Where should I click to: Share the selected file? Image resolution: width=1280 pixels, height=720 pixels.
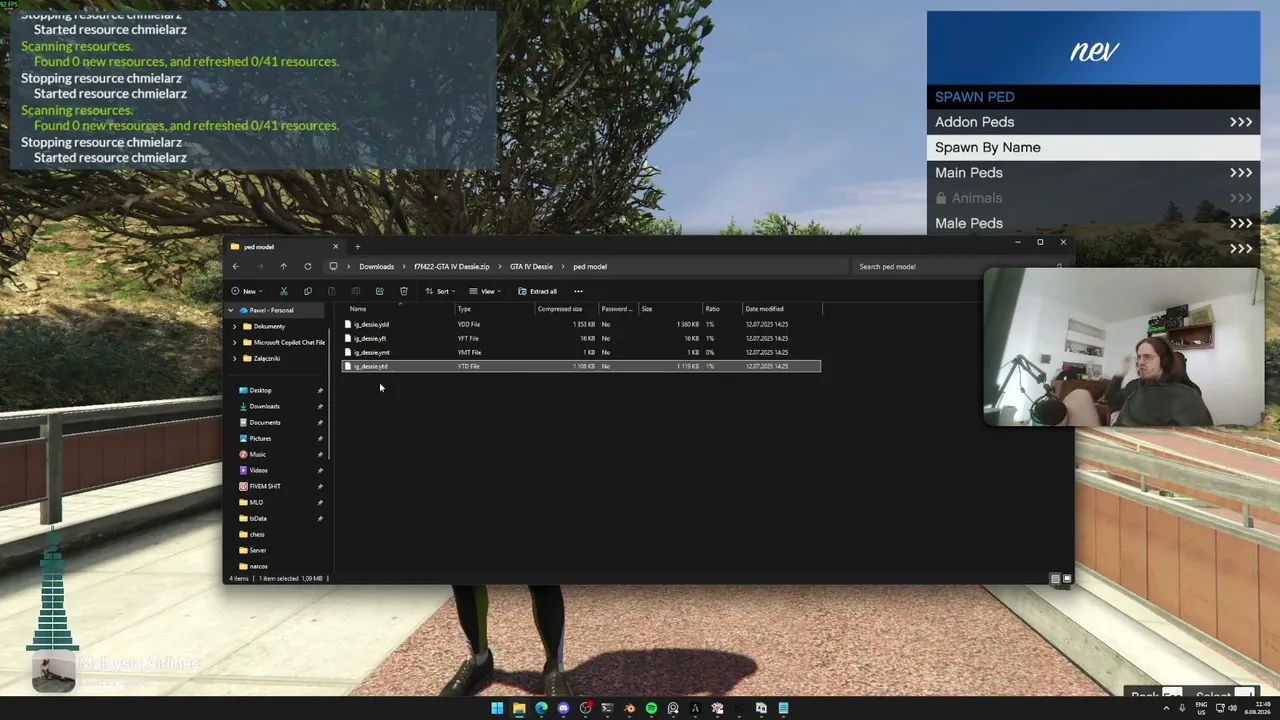[379, 291]
